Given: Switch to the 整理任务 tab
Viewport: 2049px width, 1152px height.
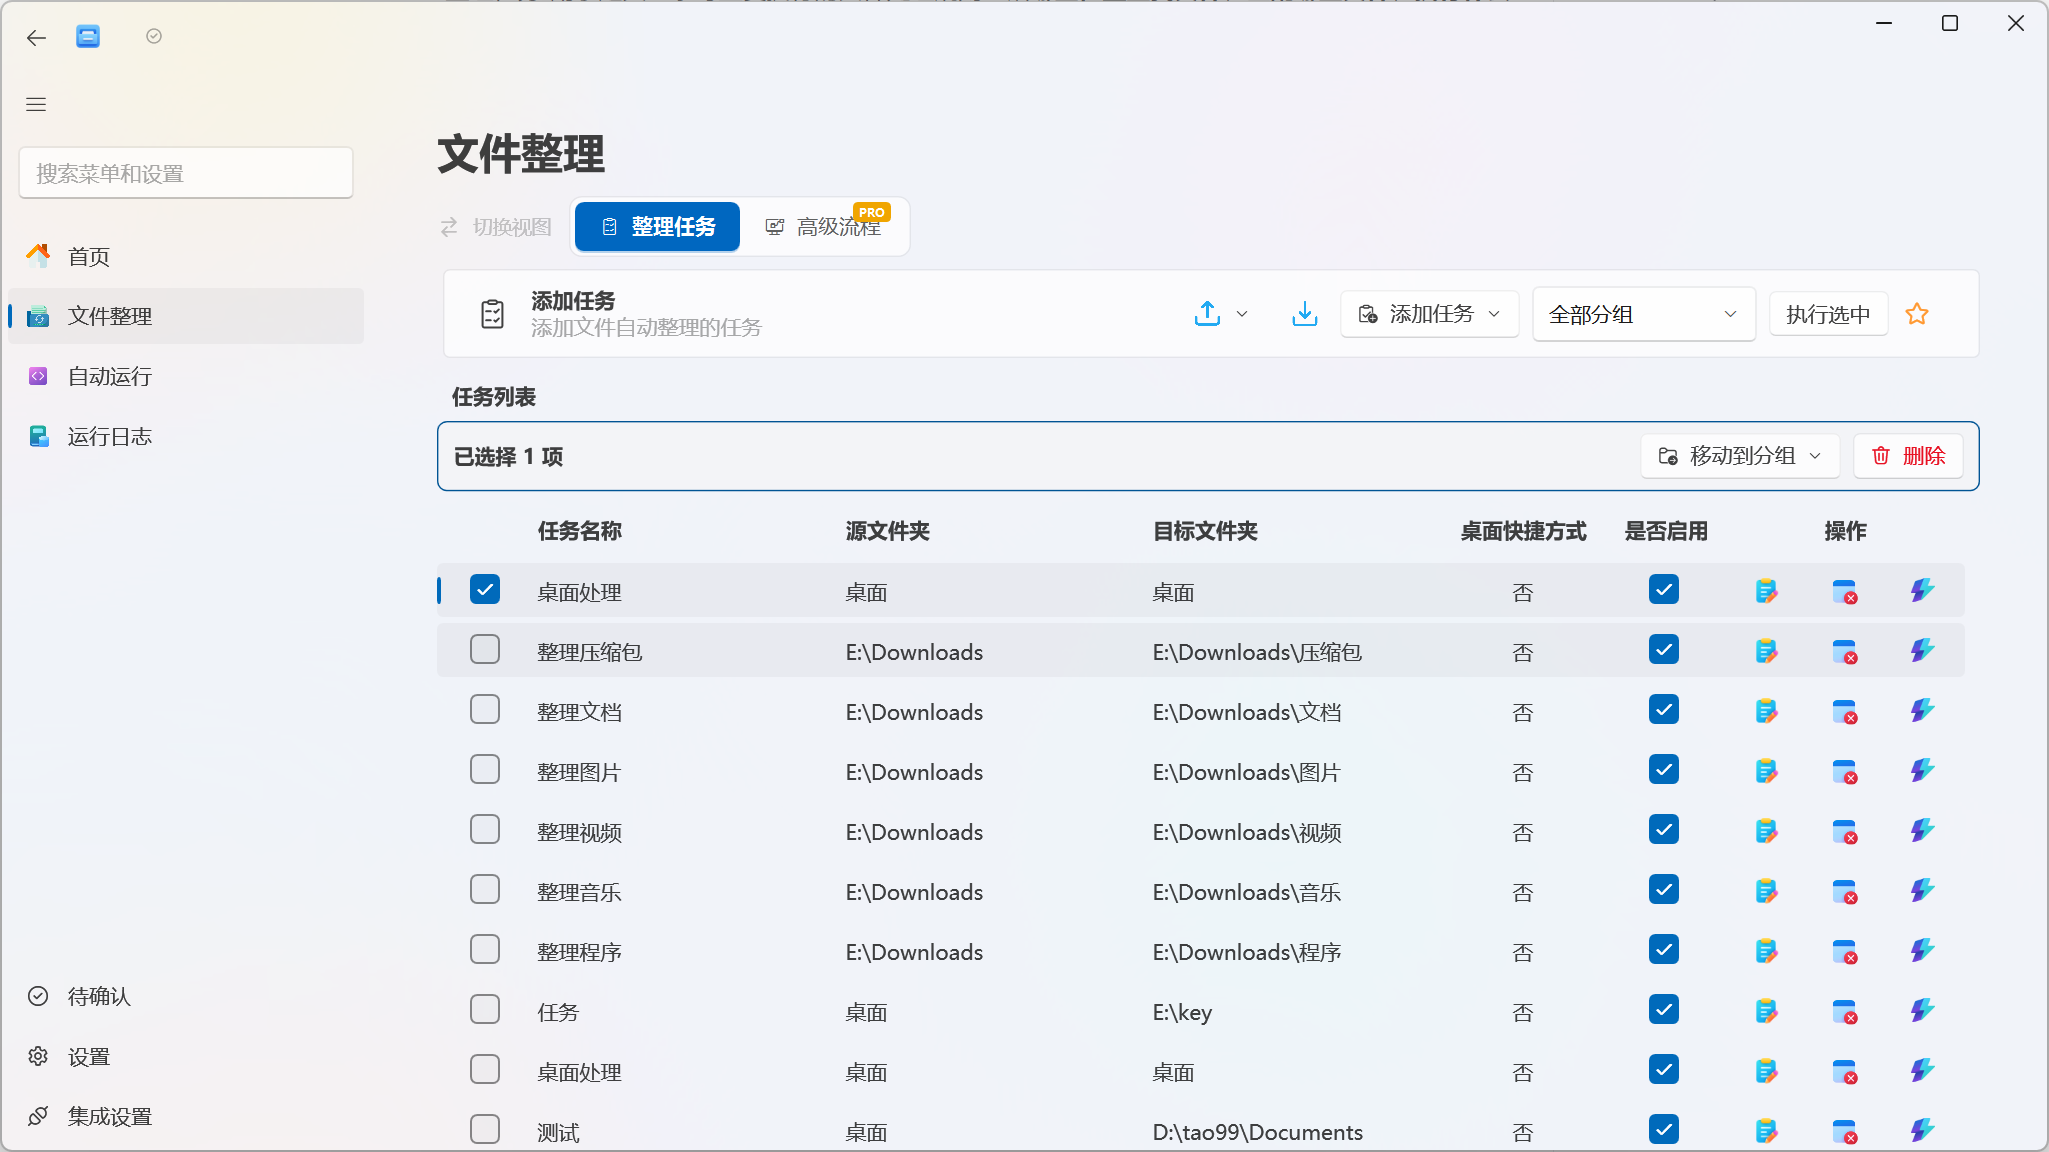Looking at the screenshot, I should point(658,227).
